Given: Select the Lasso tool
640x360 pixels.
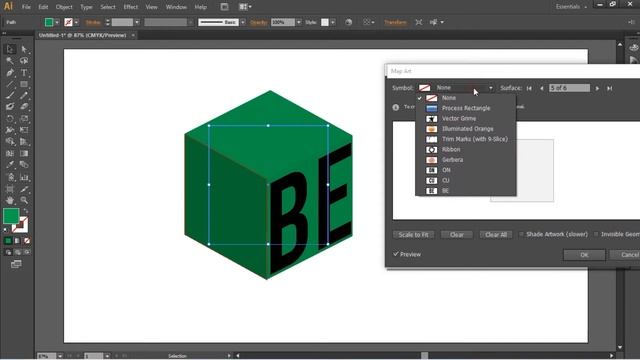Looking at the screenshot, I should point(24,61).
